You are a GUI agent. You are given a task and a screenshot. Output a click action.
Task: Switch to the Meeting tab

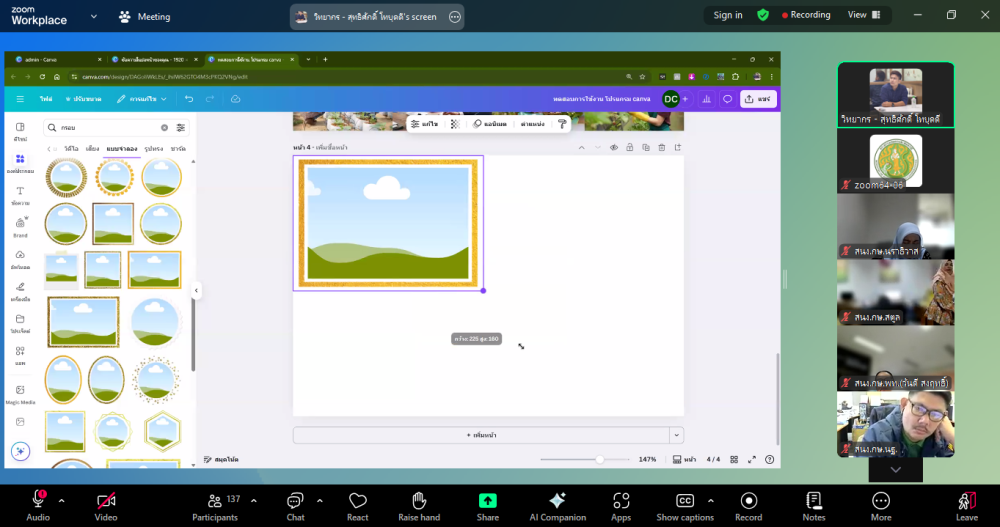[x=145, y=17]
